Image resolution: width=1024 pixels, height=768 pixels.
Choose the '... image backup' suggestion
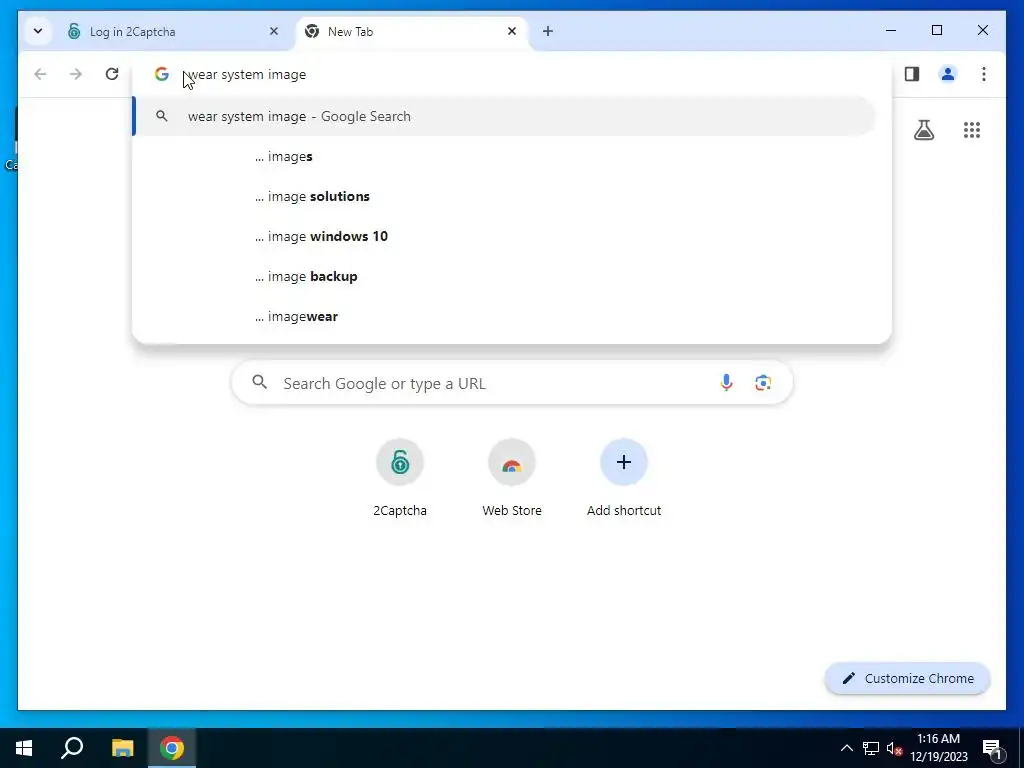pos(504,276)
